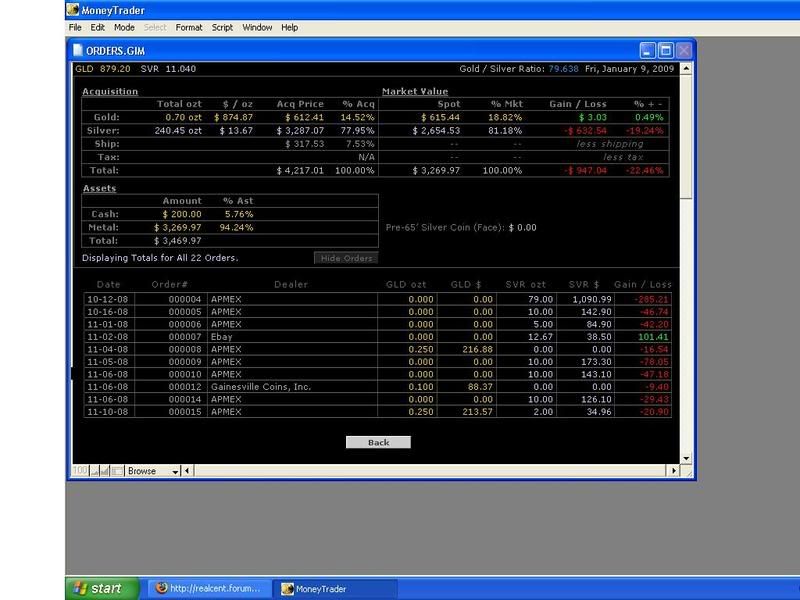Viewport: 800px width, 600px height.
Task: Click the Hide Orders button
Action: 346,258
